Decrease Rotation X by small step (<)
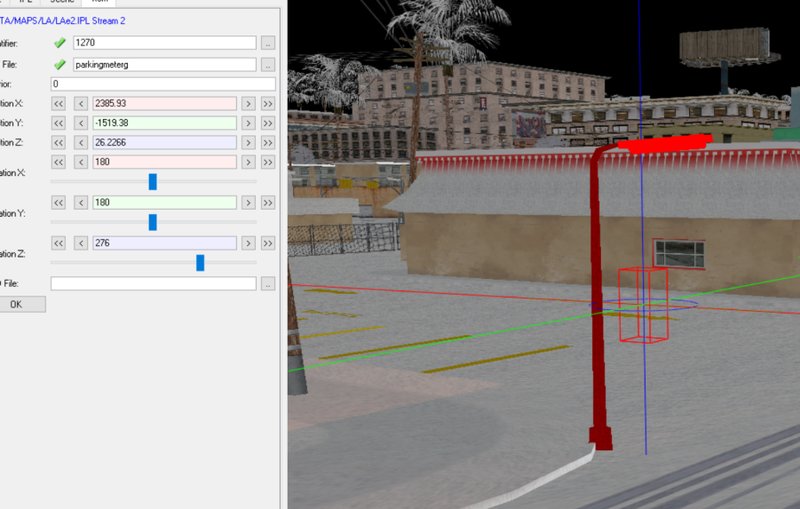Image resolution: width=800 pixels, height=509 pixels. click(x=81, y=162)
